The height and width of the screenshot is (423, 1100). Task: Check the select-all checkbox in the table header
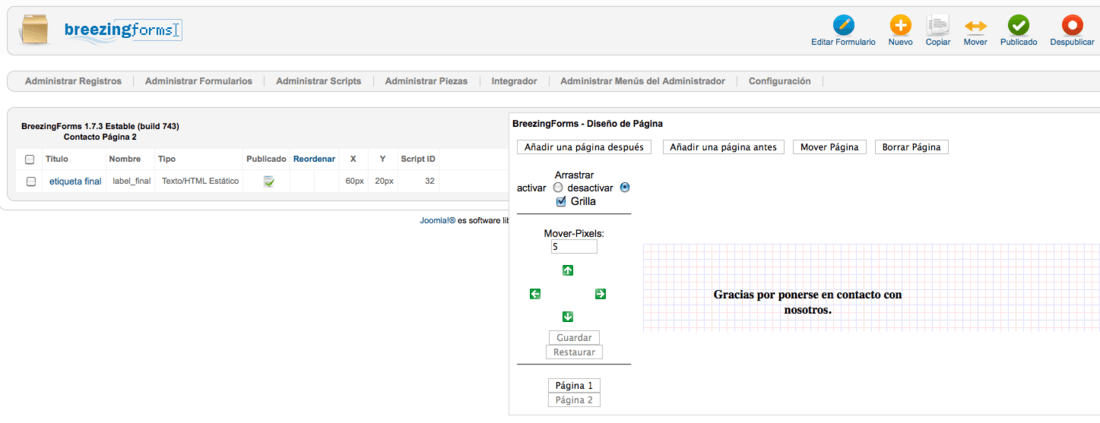coord(29,159)
